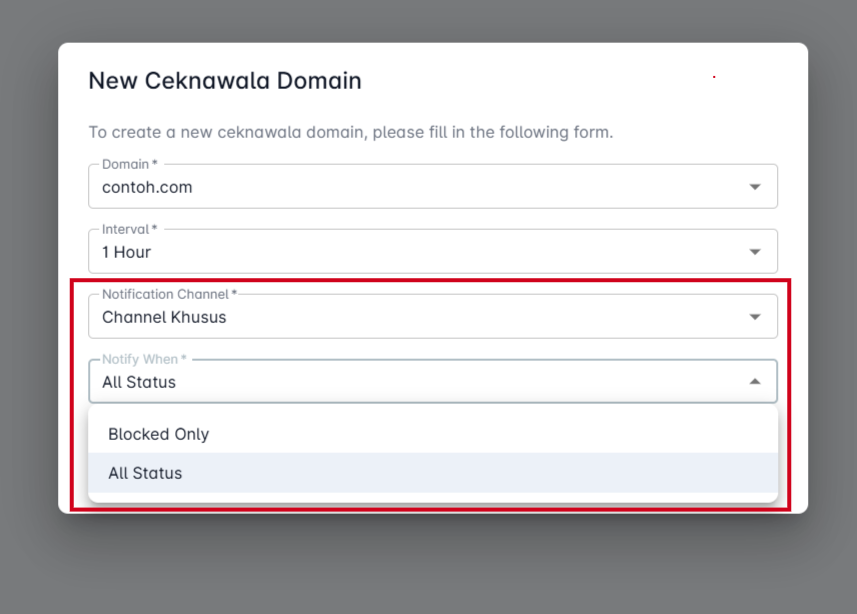The height and width of the screenshot is (614, 857).
Task: Open the Domain dropdown arrow
Action: coord(755,187)
